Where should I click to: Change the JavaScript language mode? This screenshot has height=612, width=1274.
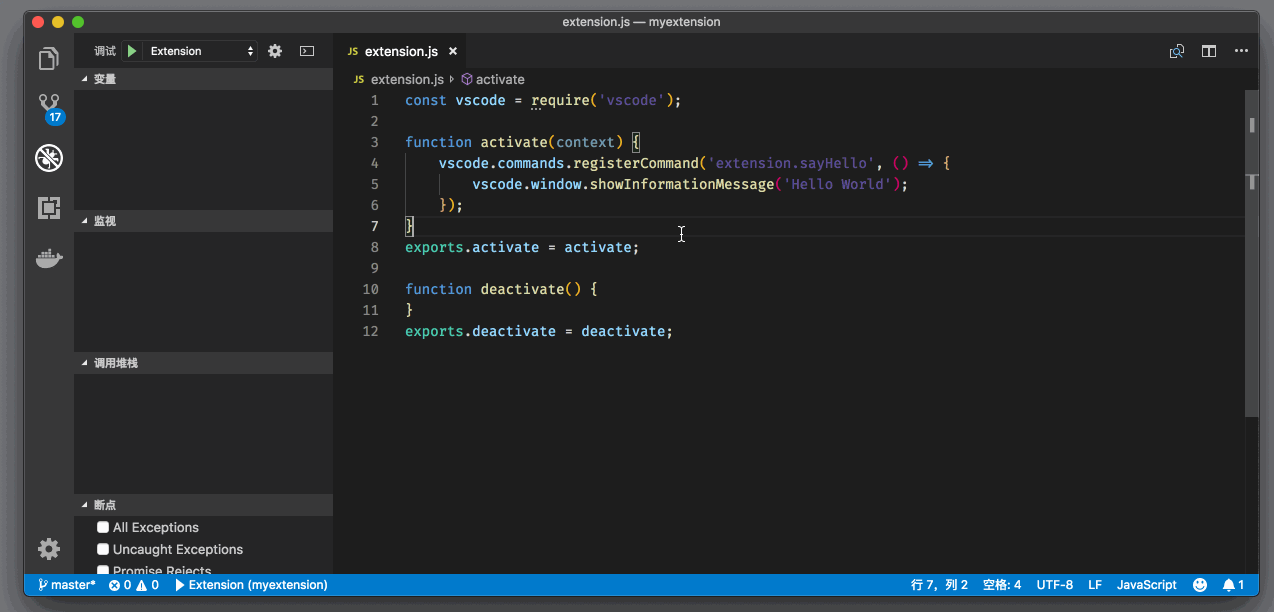pos(1146,585)
